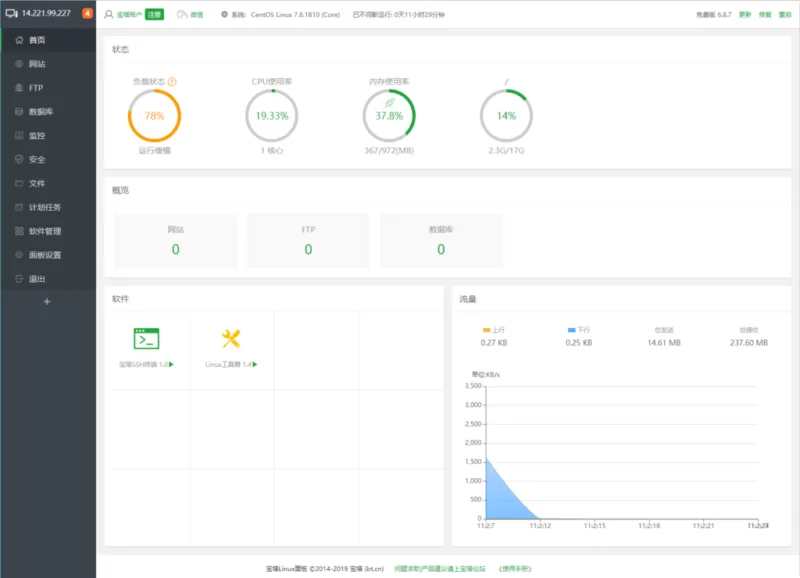Click the 更新 link at top right
Screen dimensions: 800x578
point(744,15)
